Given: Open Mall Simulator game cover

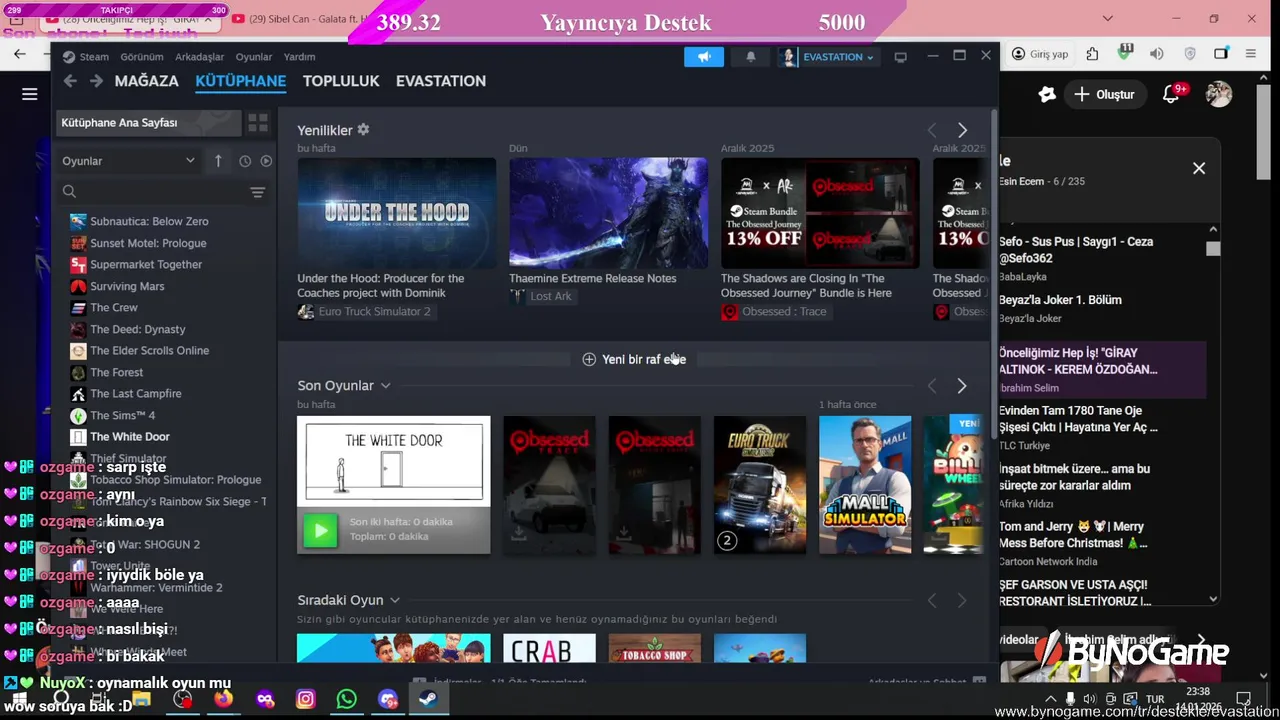Looking at the screenshot, I should pyautogui.click(x=865, y=485).
